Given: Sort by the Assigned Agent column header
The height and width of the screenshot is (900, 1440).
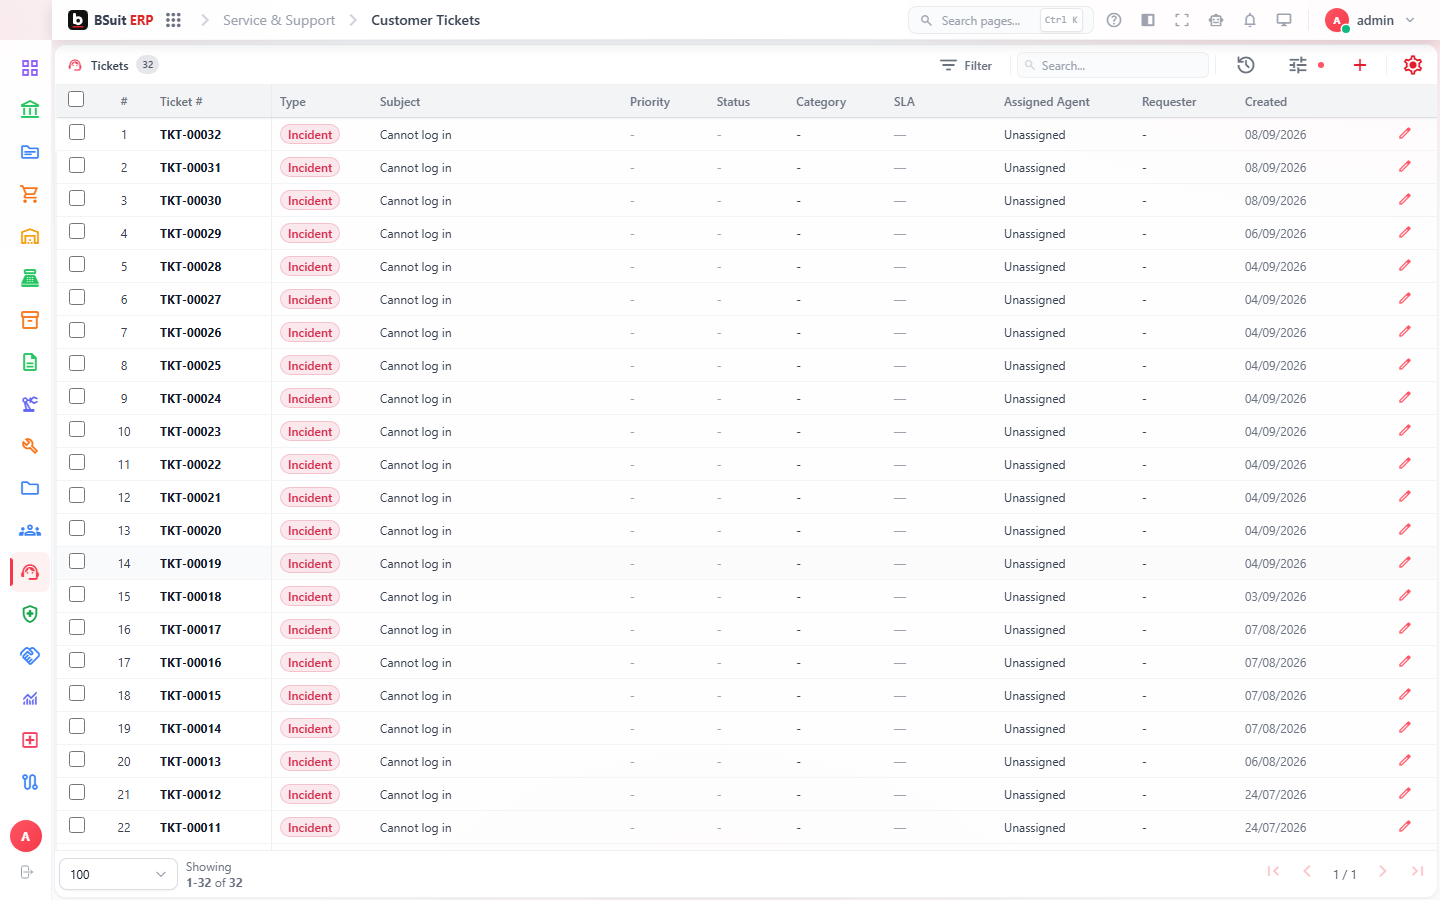Looking at the screenshot, I should [x=1047, y=102].
